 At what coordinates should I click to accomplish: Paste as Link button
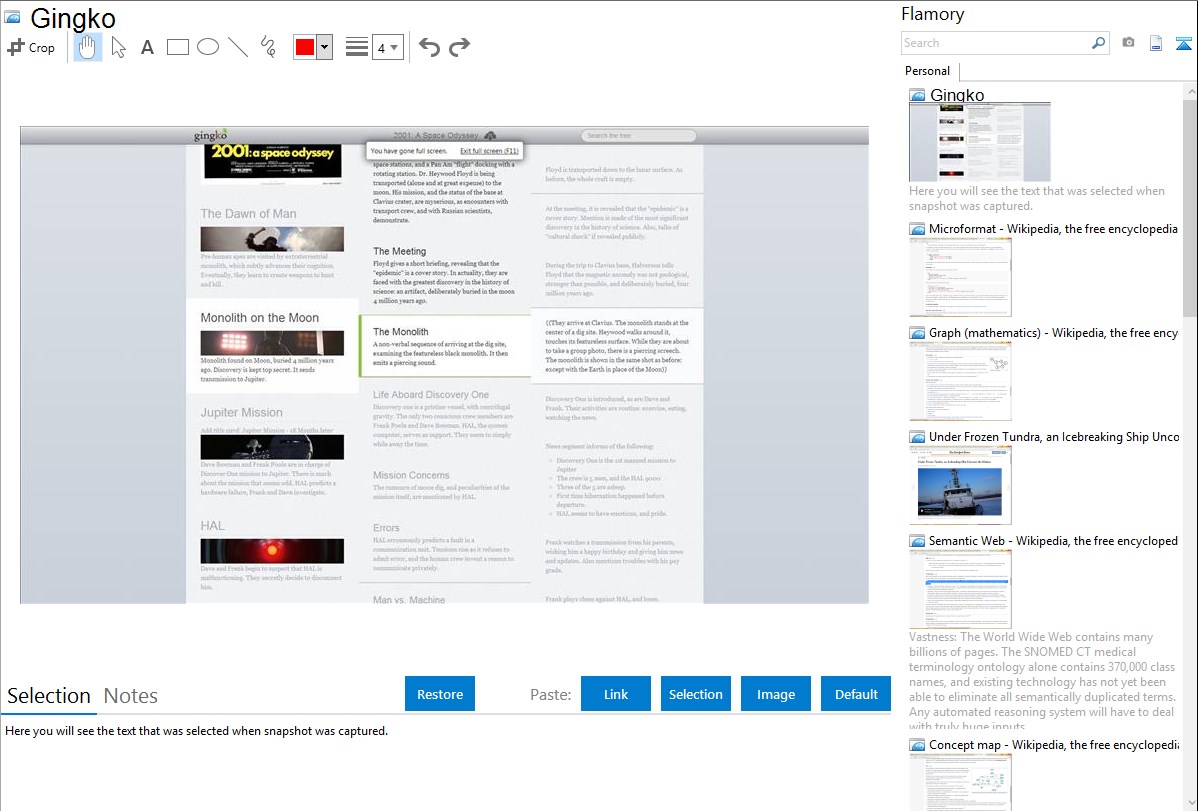(x=616, y=694)
